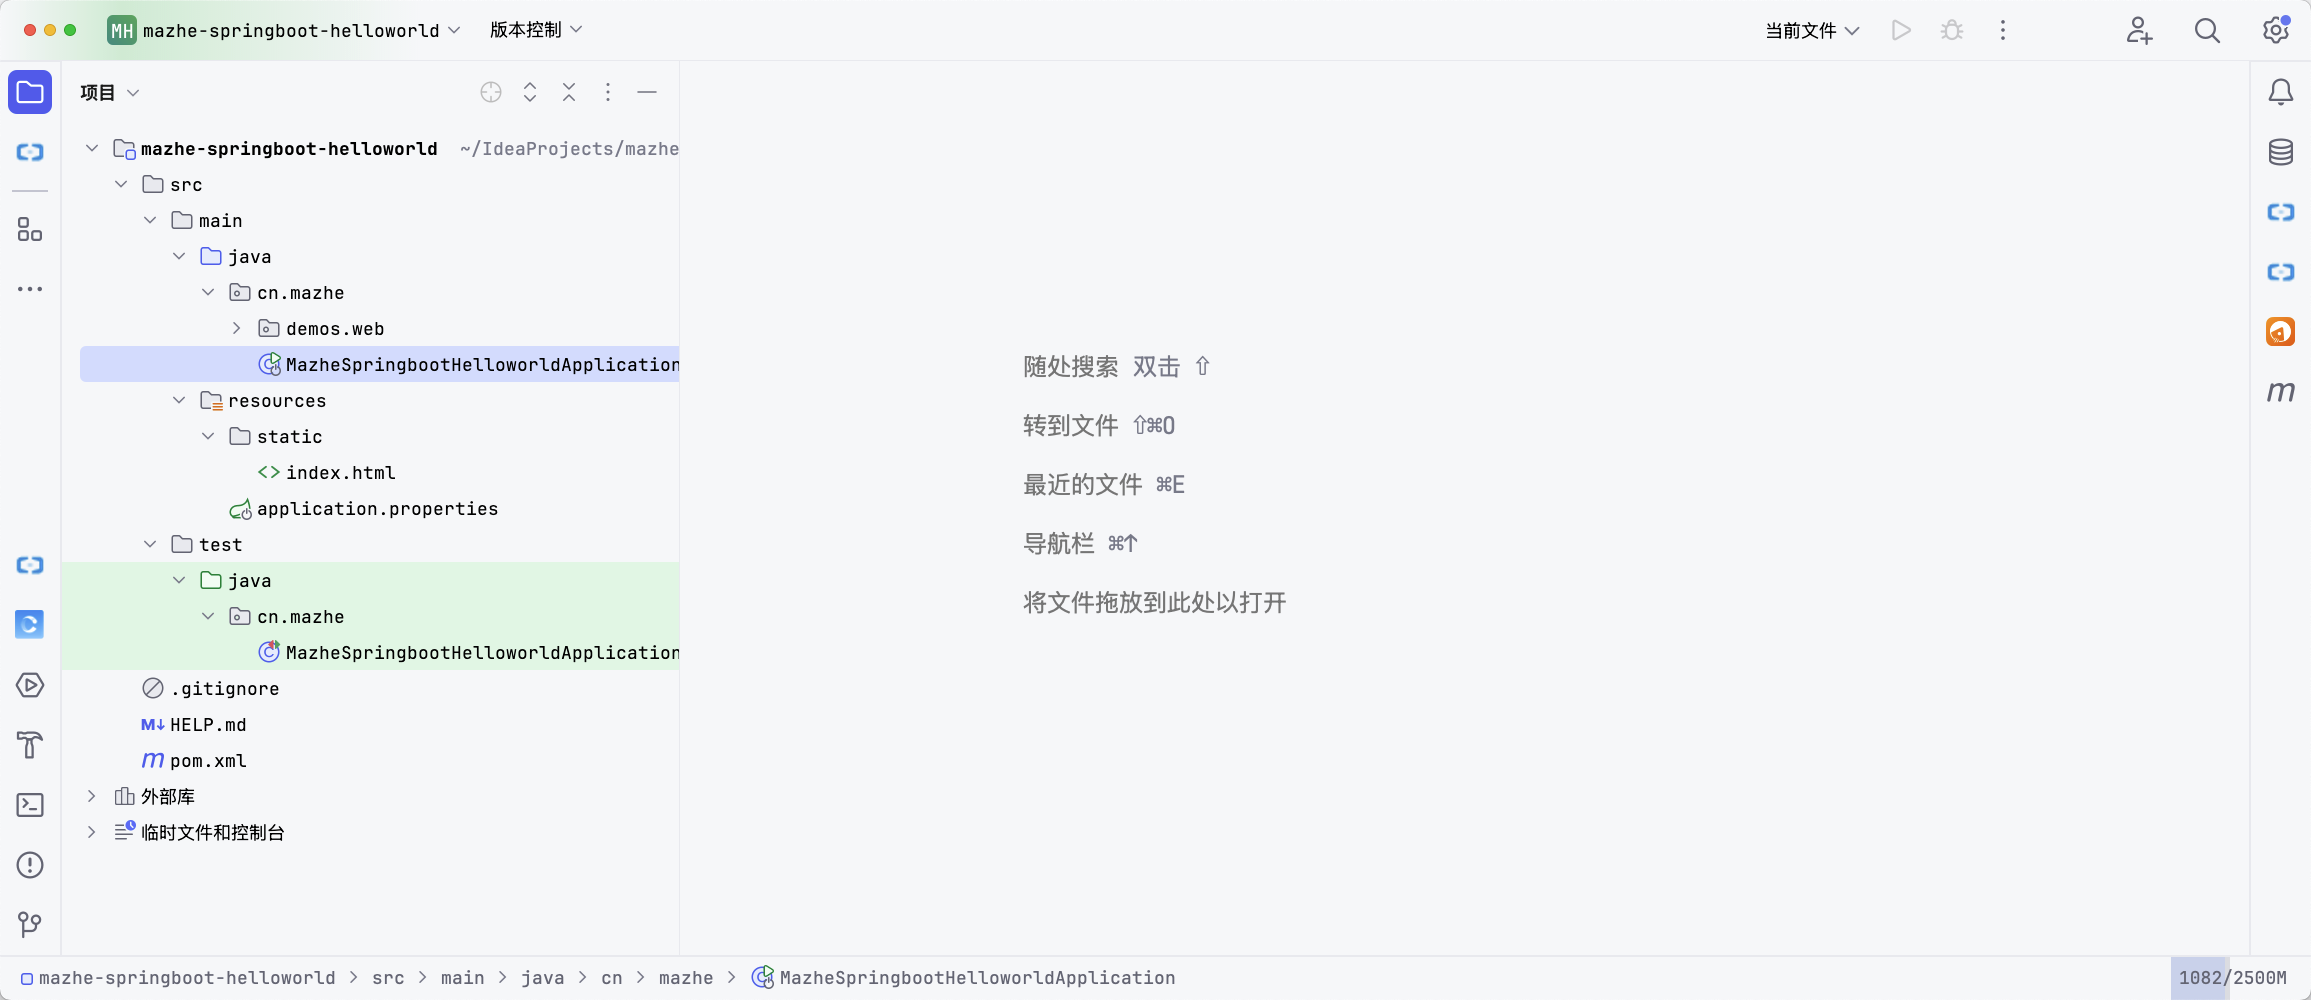The image size is (2311, 1000).
Task: Open the Services tool window icon
Action: coord(30,685)
